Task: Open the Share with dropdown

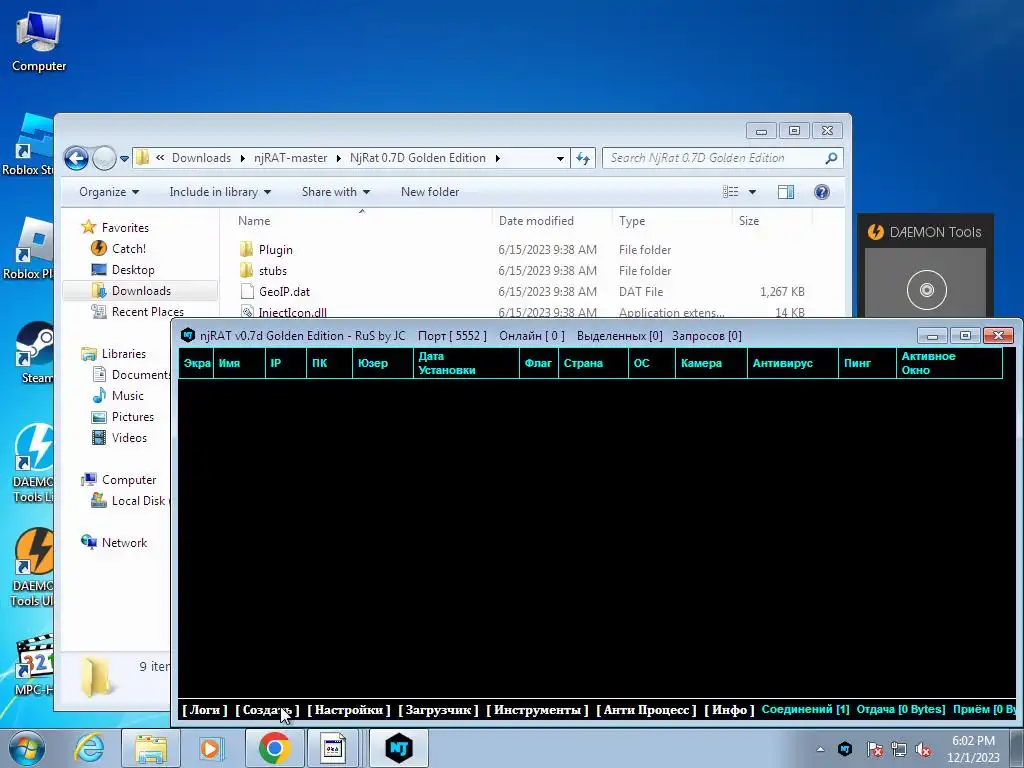Action: [336, 192]
